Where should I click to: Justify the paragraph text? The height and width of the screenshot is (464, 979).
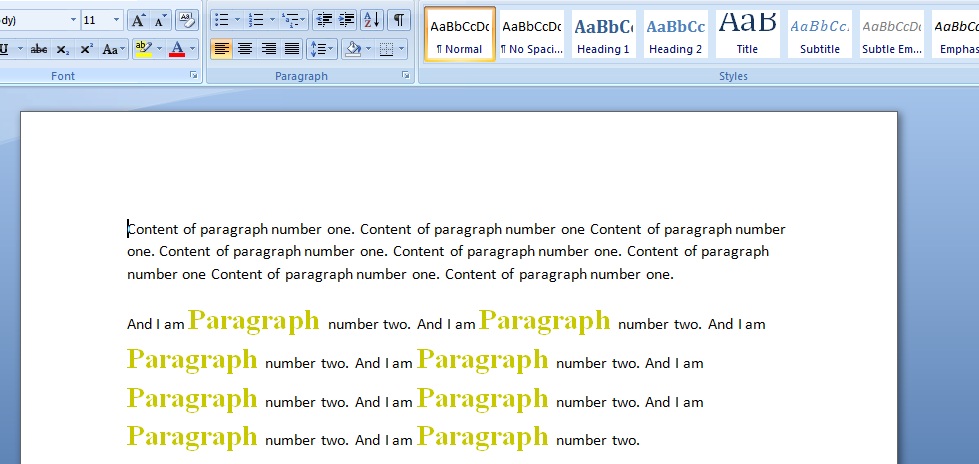pyautogui.click(x=292, y=49)
